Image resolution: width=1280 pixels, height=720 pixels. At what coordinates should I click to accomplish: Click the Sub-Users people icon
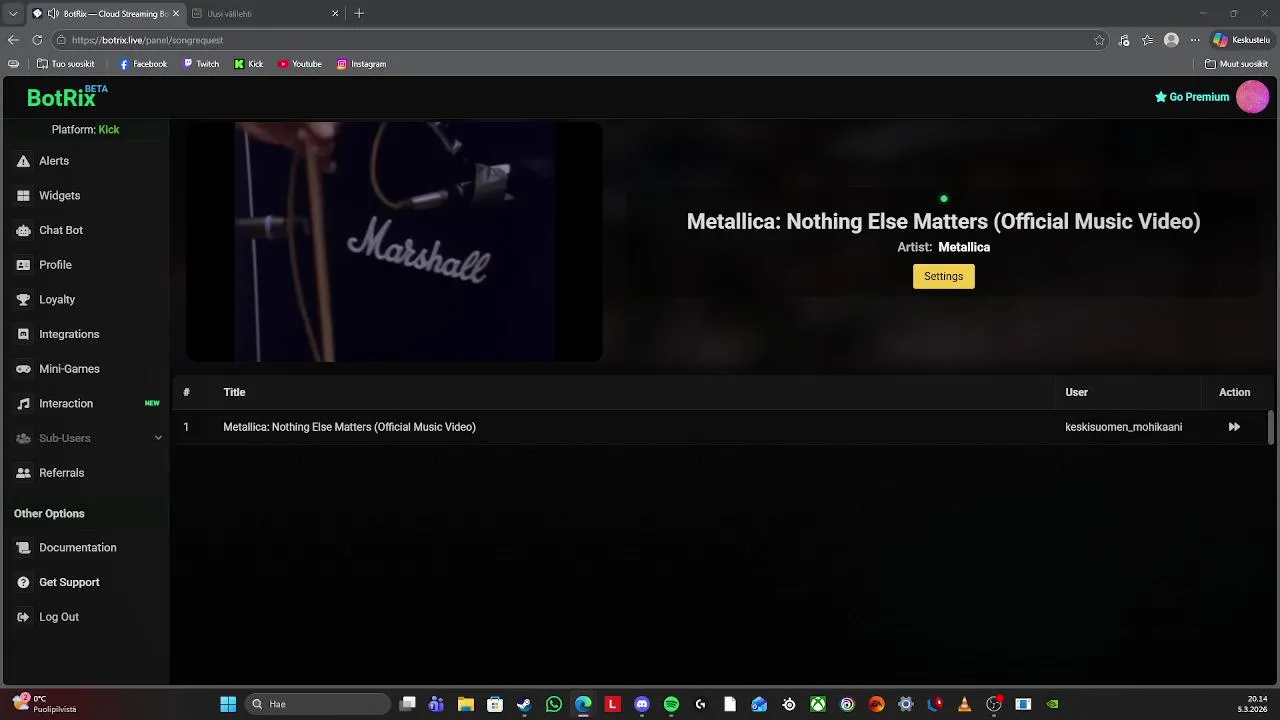click(23, 438)
